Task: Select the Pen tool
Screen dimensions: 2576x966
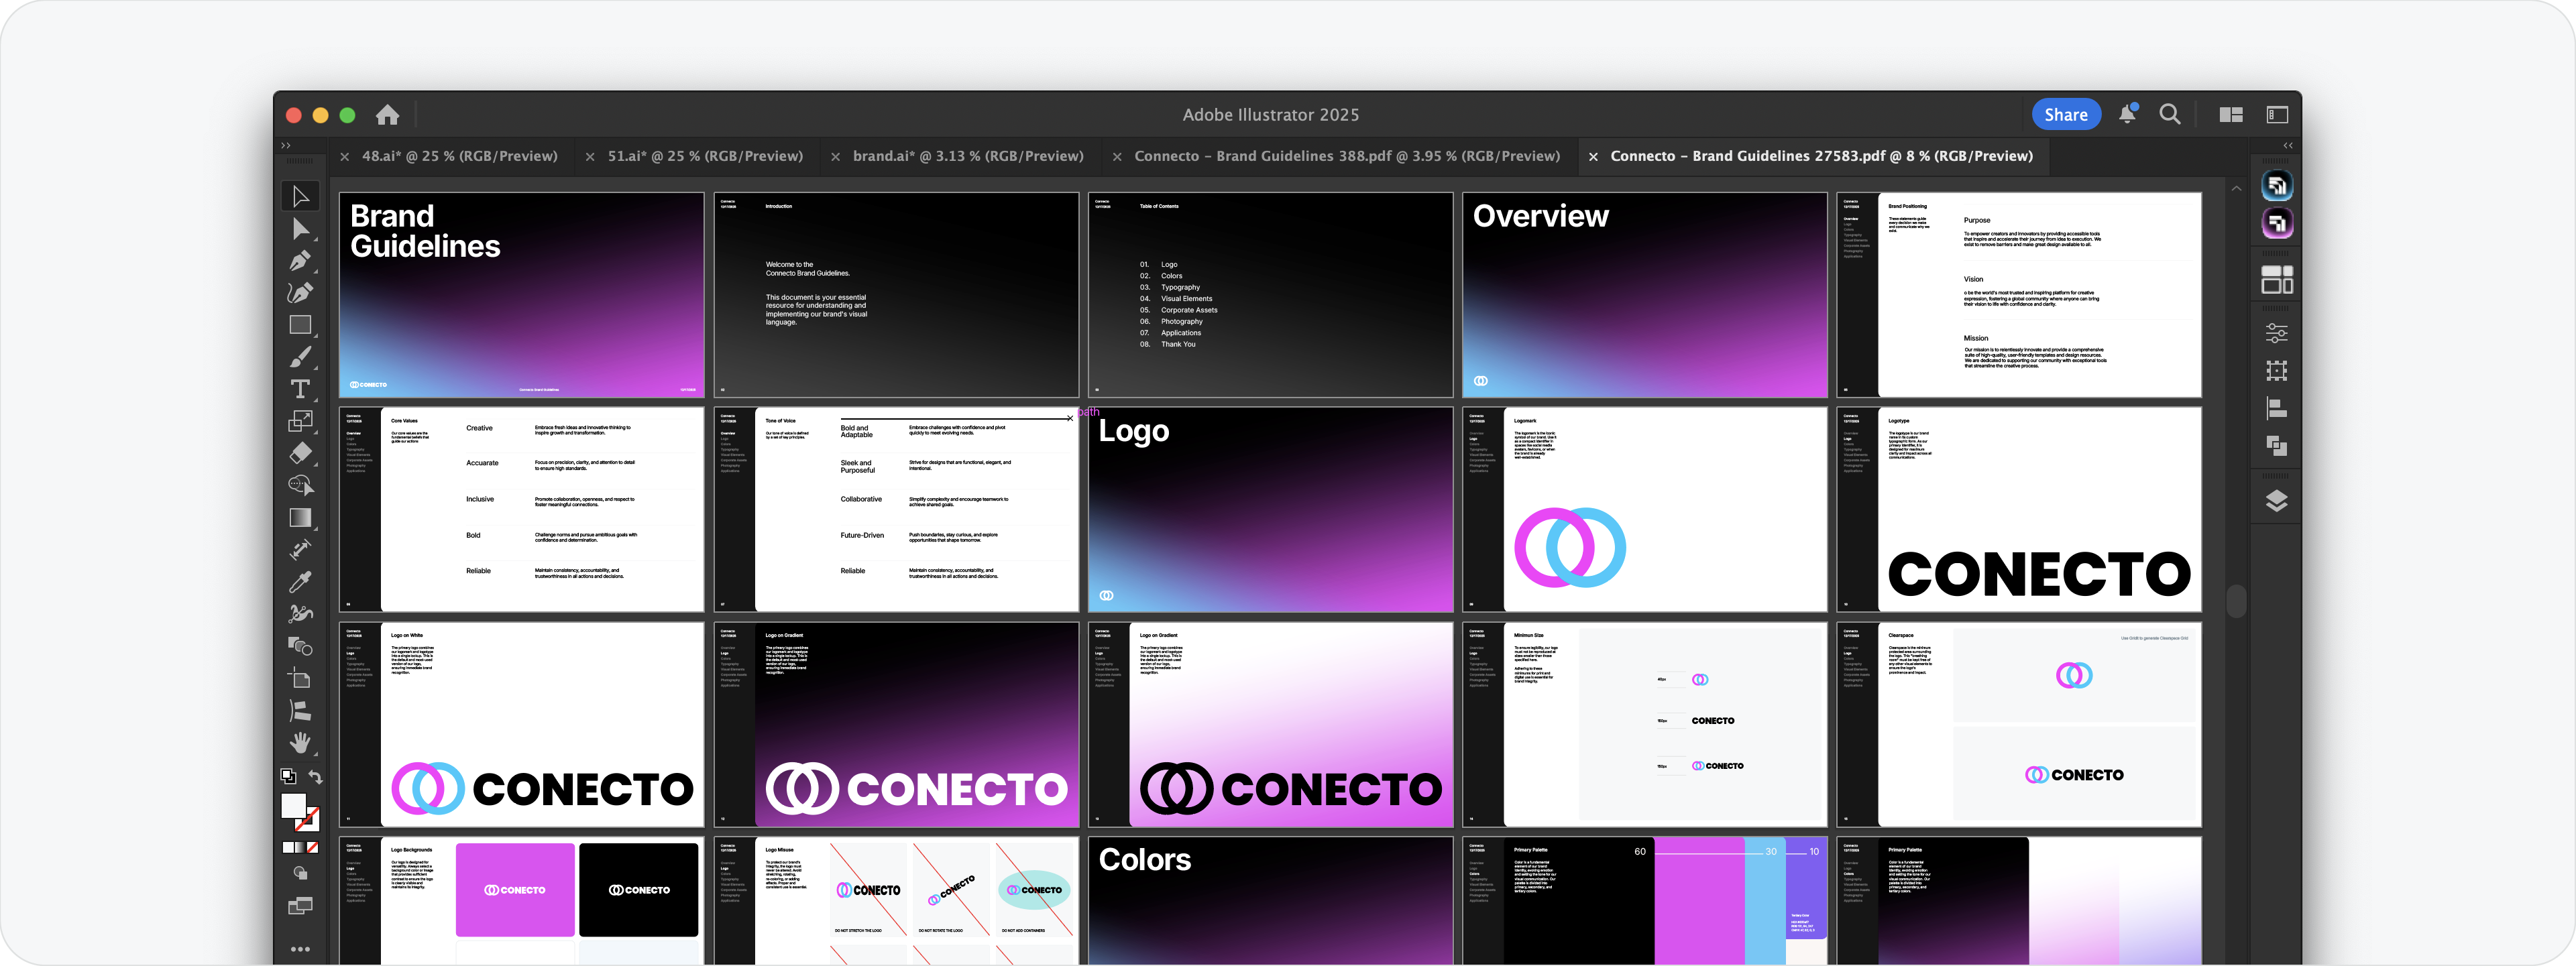Action: click(x=301, y=261)
